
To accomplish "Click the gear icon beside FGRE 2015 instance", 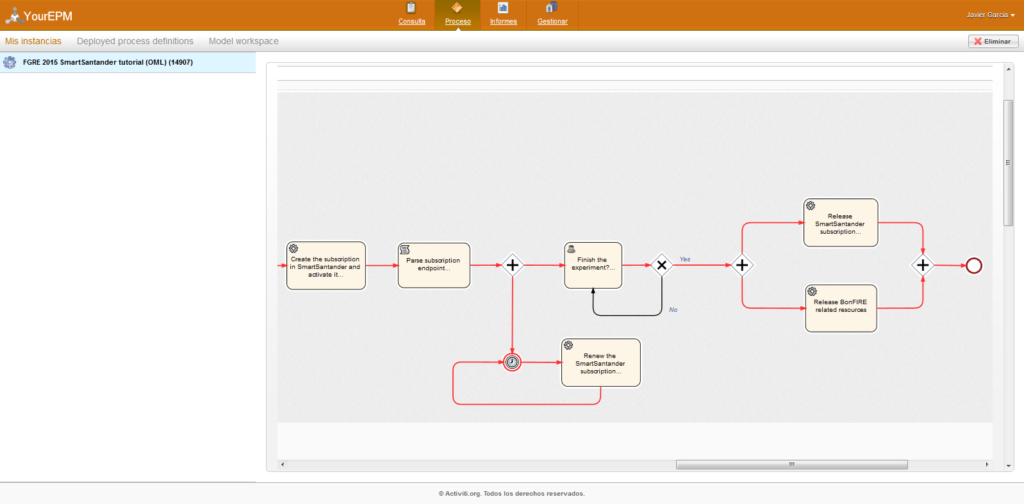I will [10, 63].
